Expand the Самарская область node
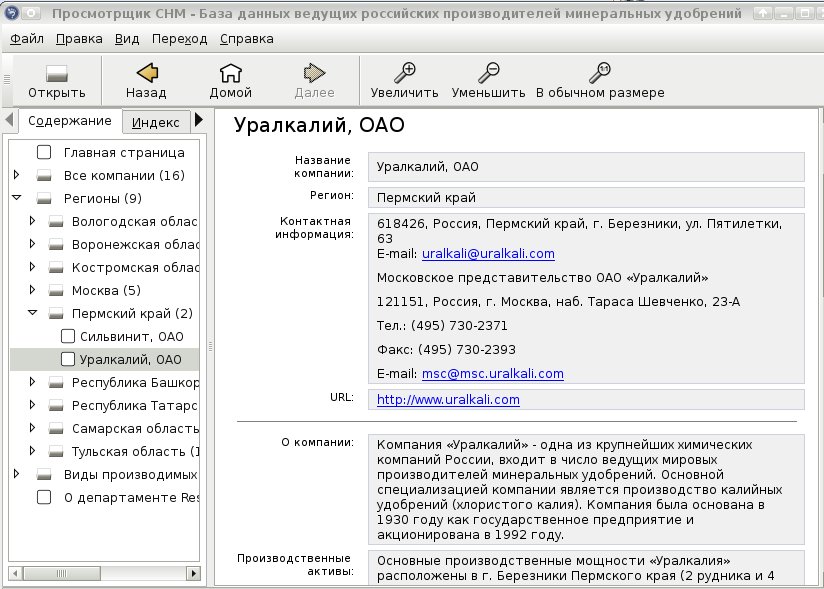The image size is (824, 589). click(x=32, y=428)
